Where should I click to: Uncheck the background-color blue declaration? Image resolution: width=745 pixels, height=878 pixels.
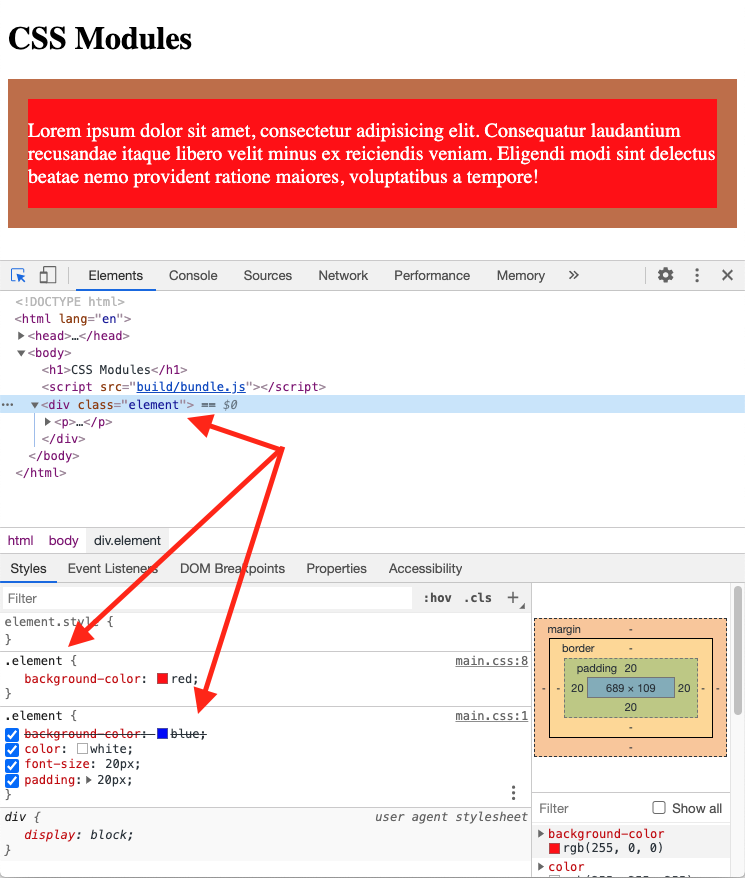(x=12, y=734)
